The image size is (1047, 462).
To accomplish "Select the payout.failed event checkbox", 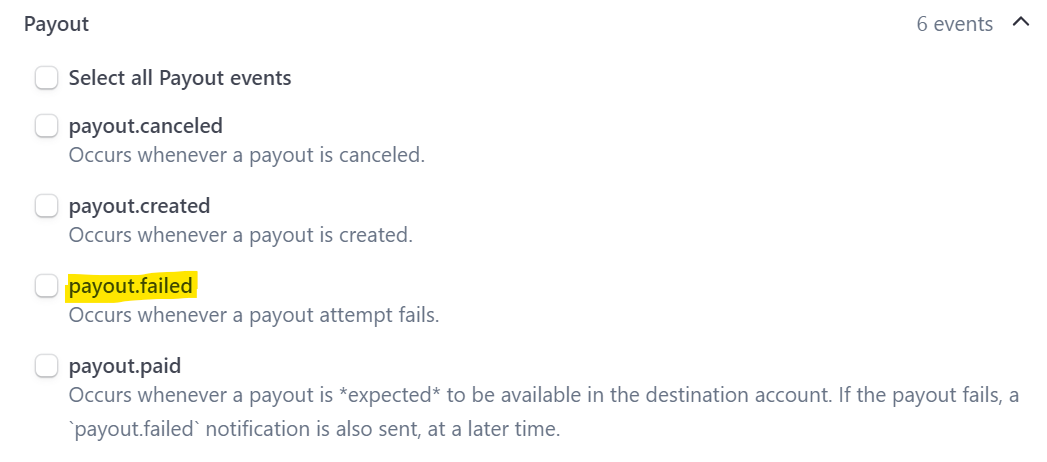I will tap(46, 286).
